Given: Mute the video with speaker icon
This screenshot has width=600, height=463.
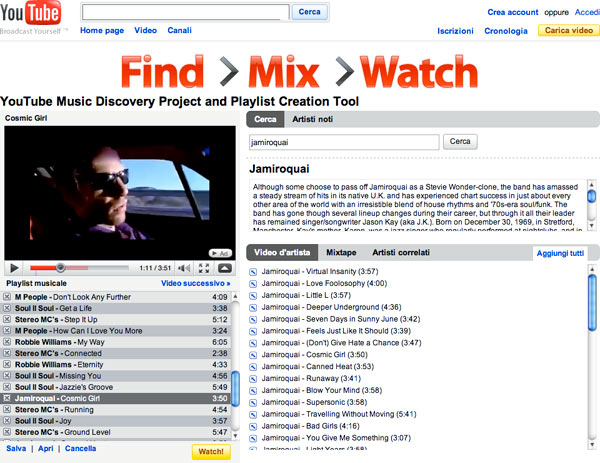Looking at the screenshot, I should point(184,268).
